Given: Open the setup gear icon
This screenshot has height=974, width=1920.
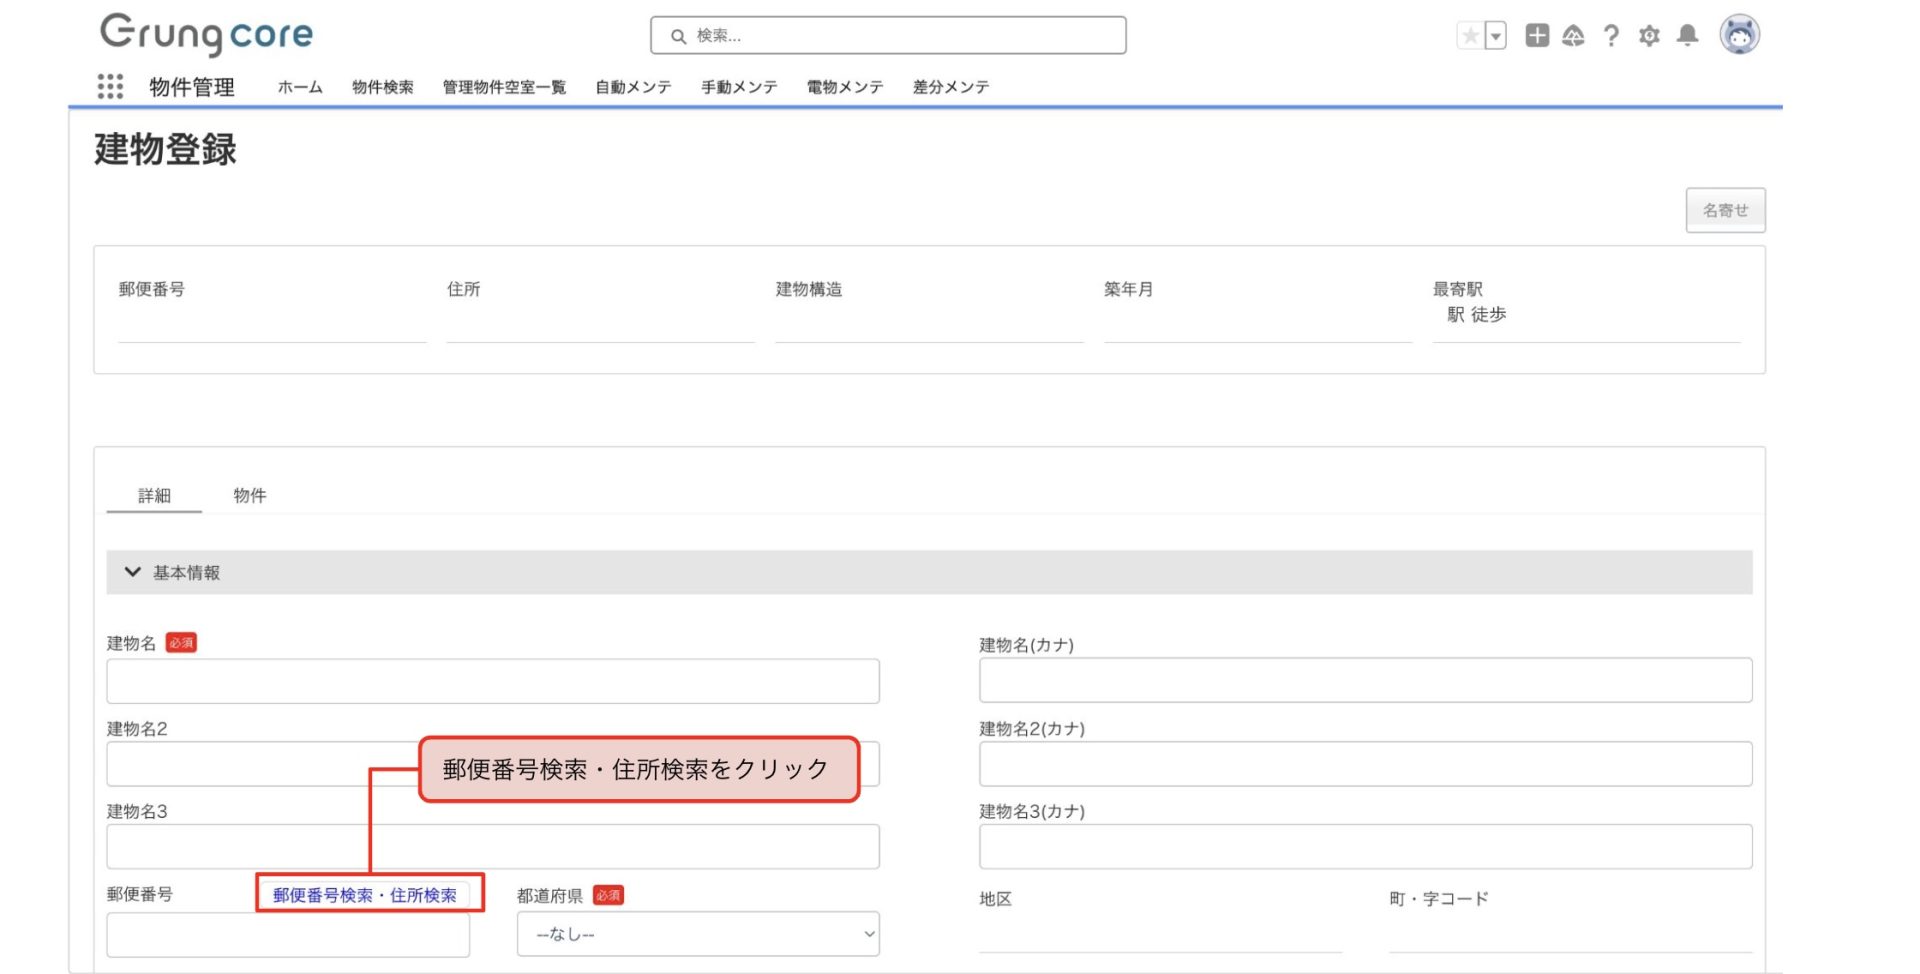Looking at the screenshot, I should click(x=1649, y=36).
